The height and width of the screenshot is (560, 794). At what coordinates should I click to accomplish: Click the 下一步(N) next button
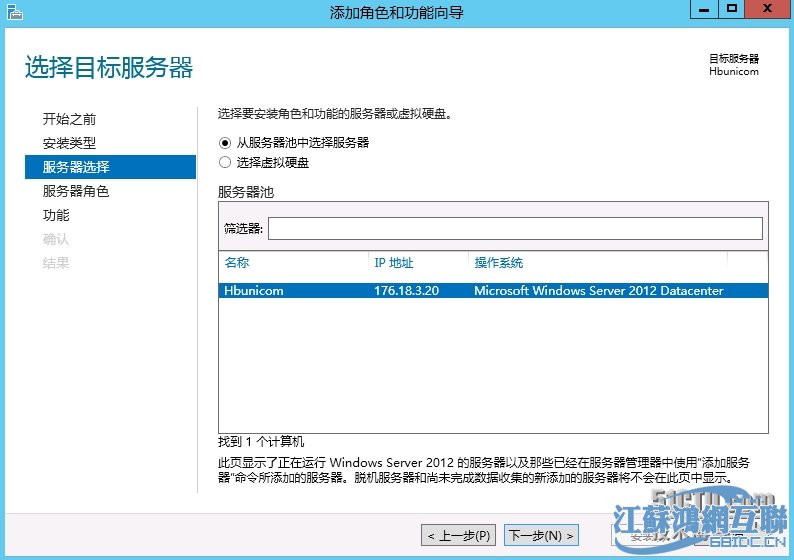coord(541,535)
